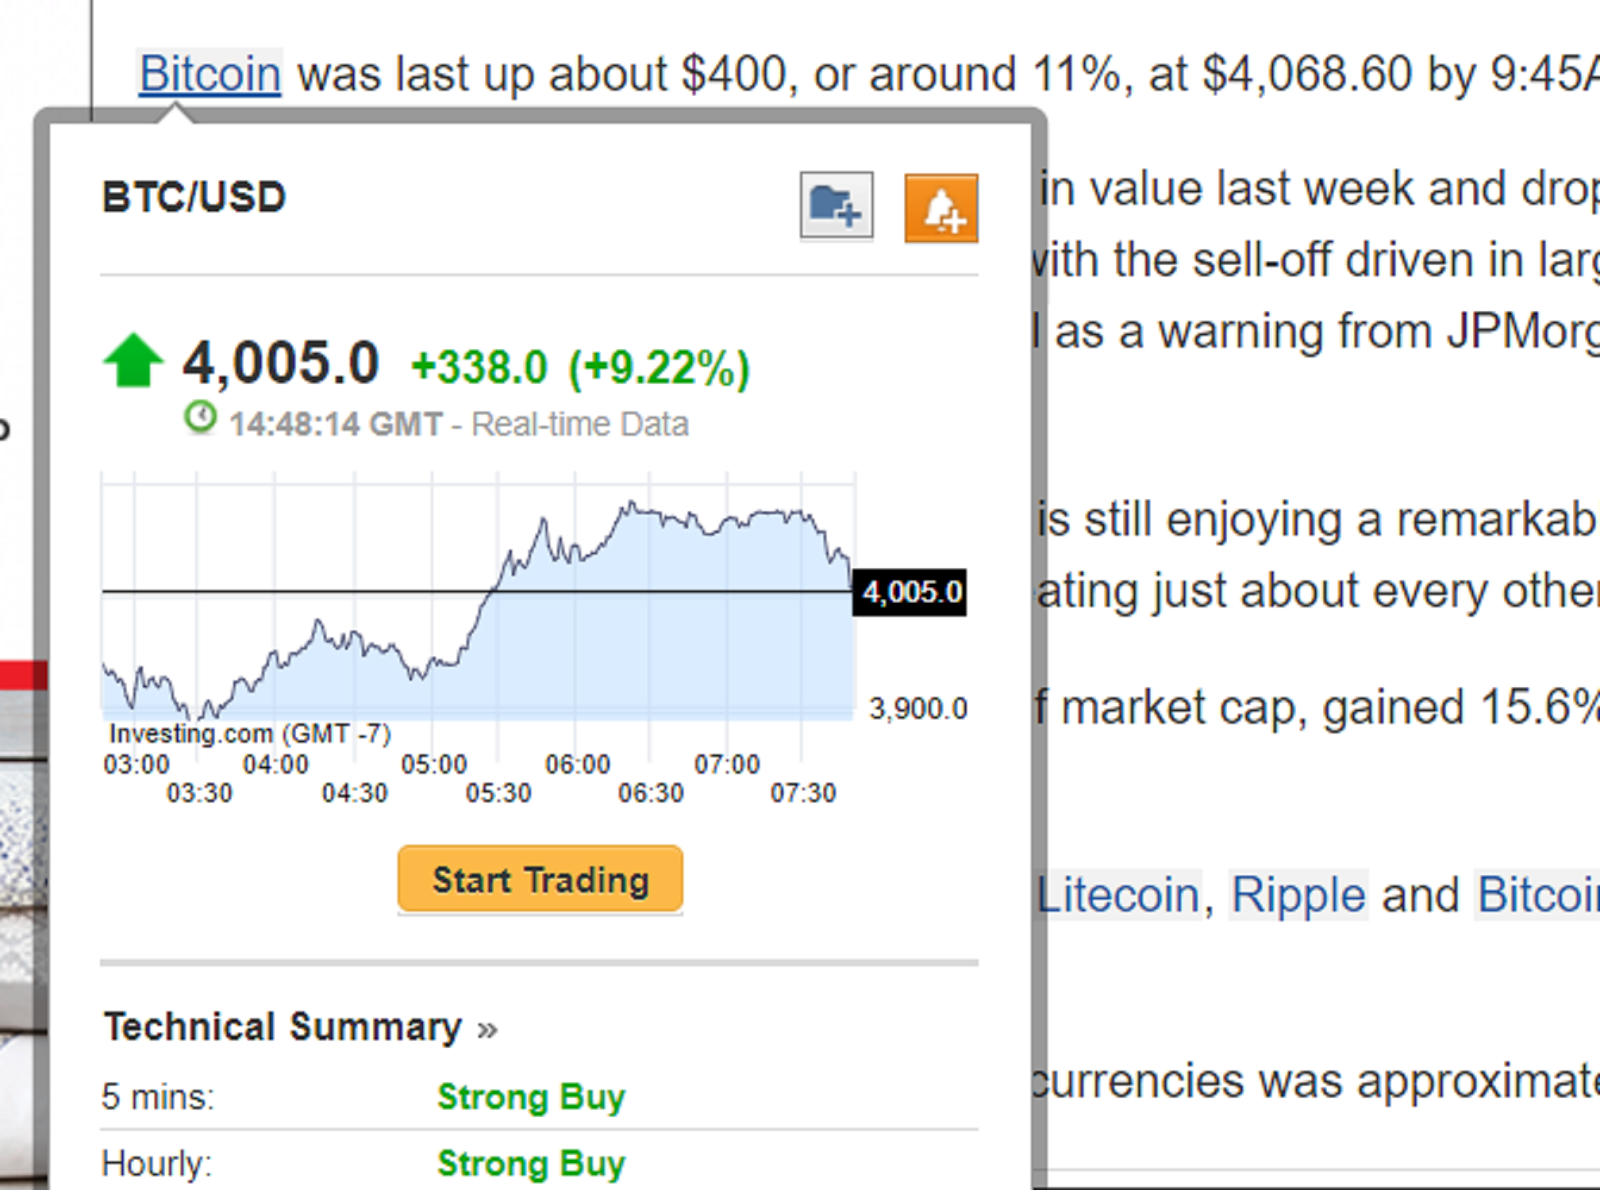Click the green up arrow icon
Screen dimensions: 1600x1190
(x=133, y=360)
